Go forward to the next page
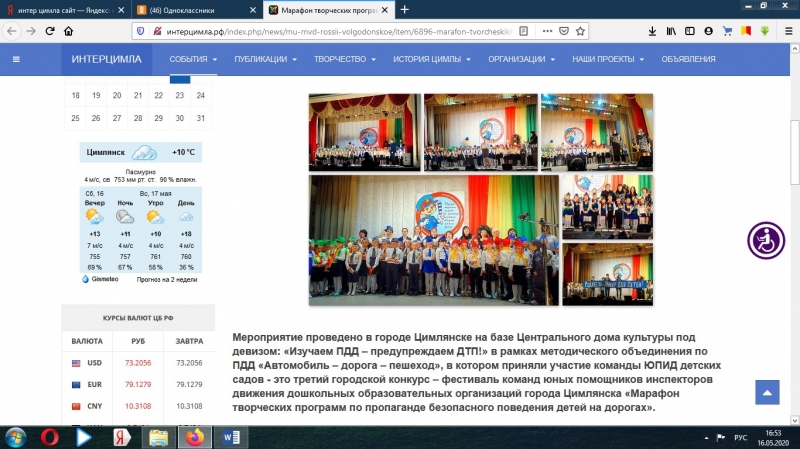Image resolution: width=800 pixels, height=449 pixels. (x=31, y=31)
